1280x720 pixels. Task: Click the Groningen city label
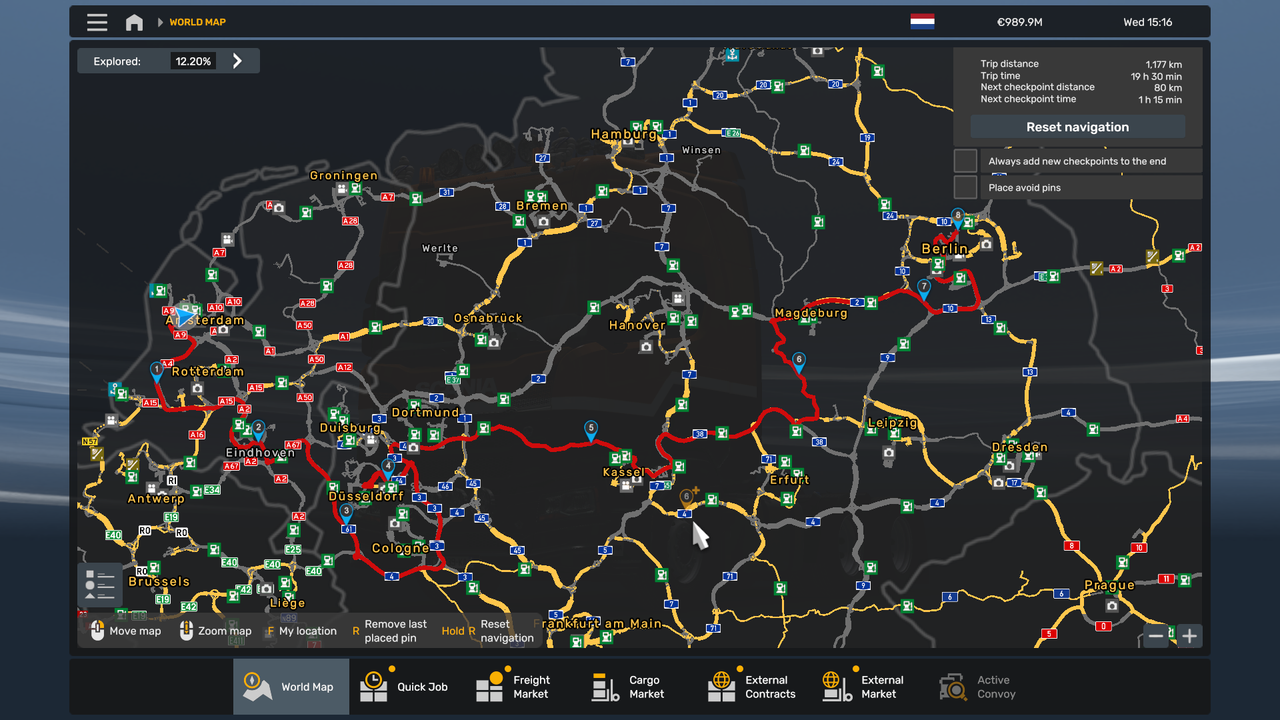(x=344, y=175)
